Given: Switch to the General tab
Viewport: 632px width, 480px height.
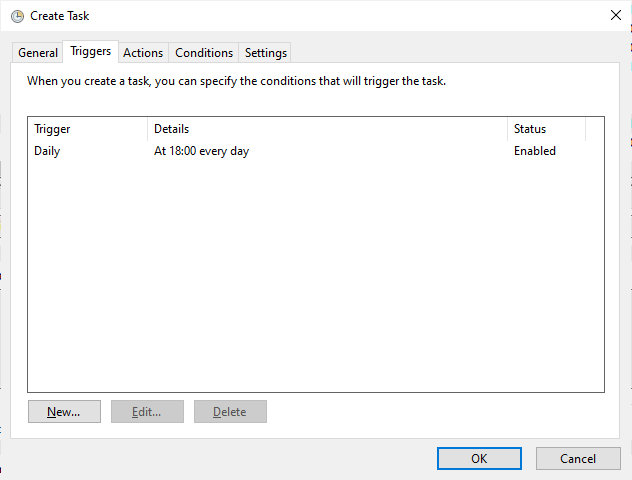Looking at the screenshot, I should pyautogui.click(x=38, y=53).
